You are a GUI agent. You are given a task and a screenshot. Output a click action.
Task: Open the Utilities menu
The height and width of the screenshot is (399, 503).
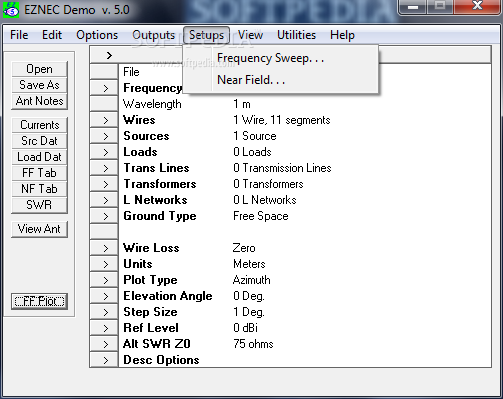point(296,35)
